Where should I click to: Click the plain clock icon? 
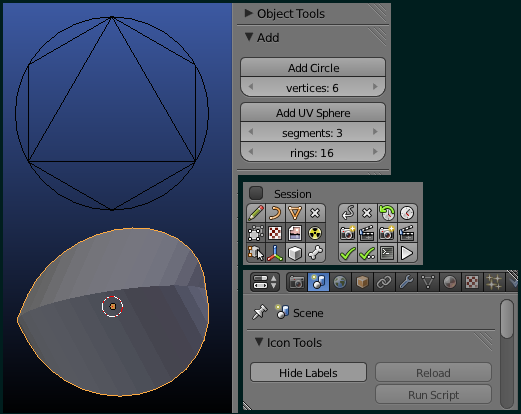(407, 213)
